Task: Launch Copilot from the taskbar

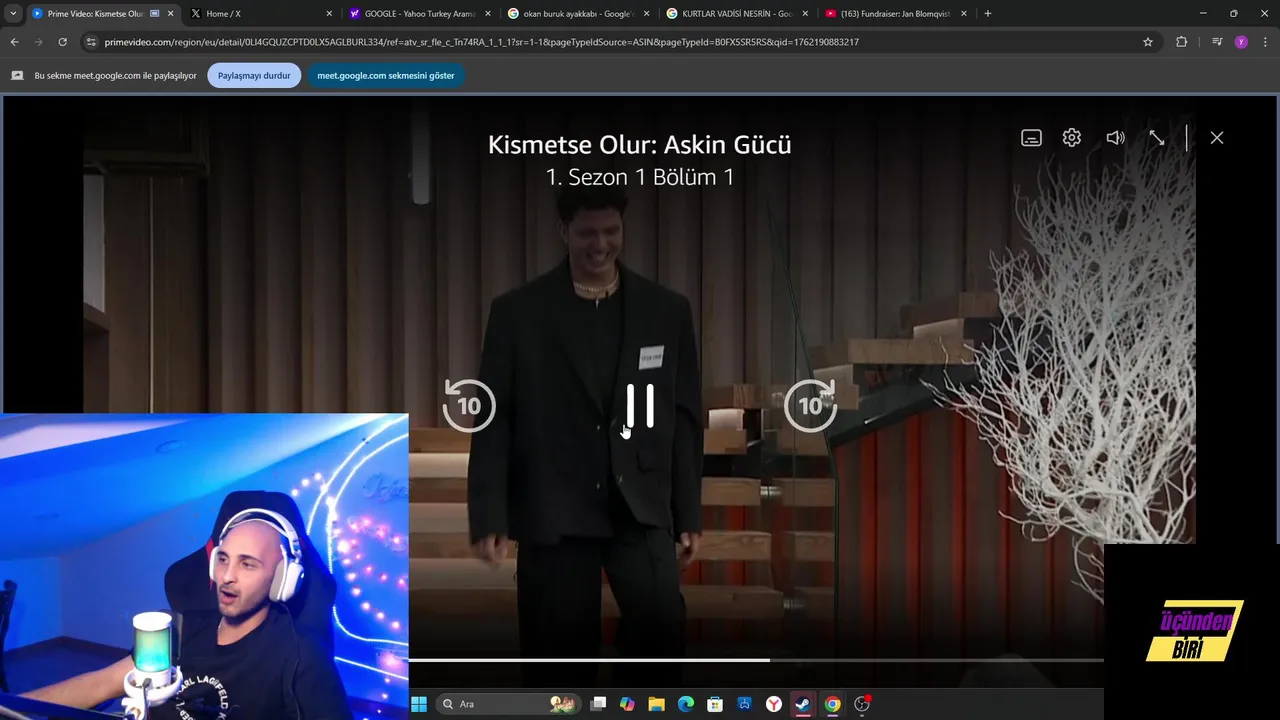Action: pos(627,704)
